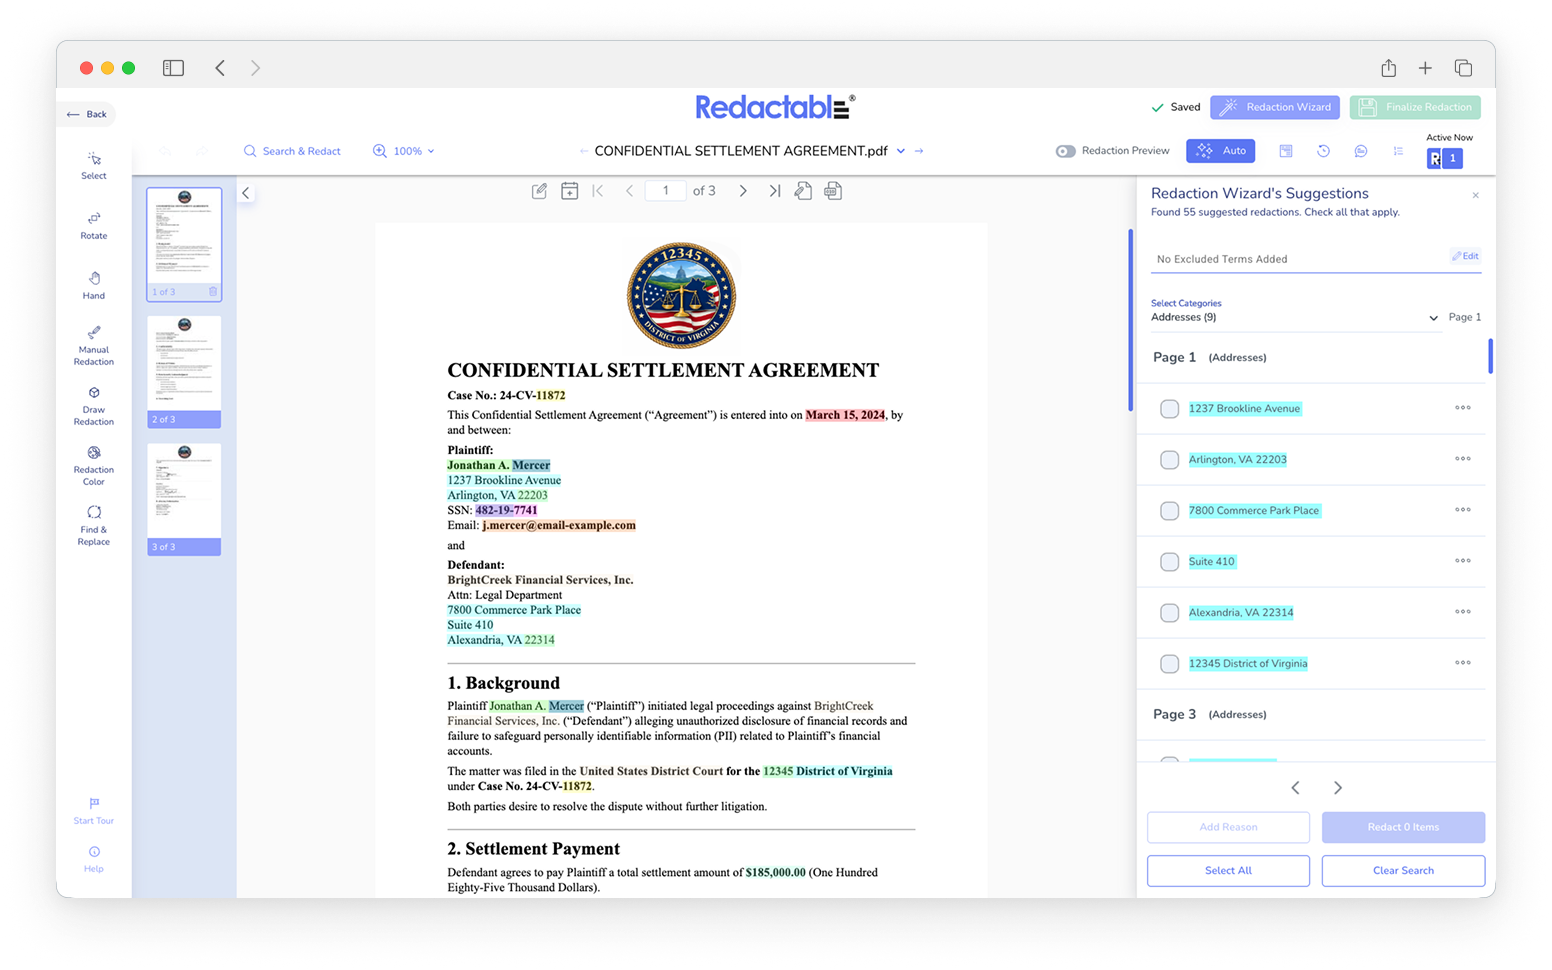Image resolution: width=1552 pixels, height=970 pixels.
Task: Enable the Auto redaction button
Action: pyautogui.click(x=1221, y=151)
